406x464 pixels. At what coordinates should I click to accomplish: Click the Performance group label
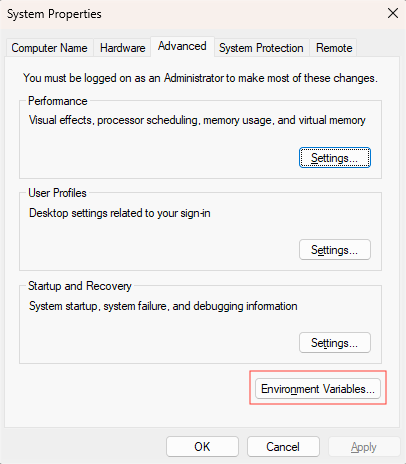58,101
